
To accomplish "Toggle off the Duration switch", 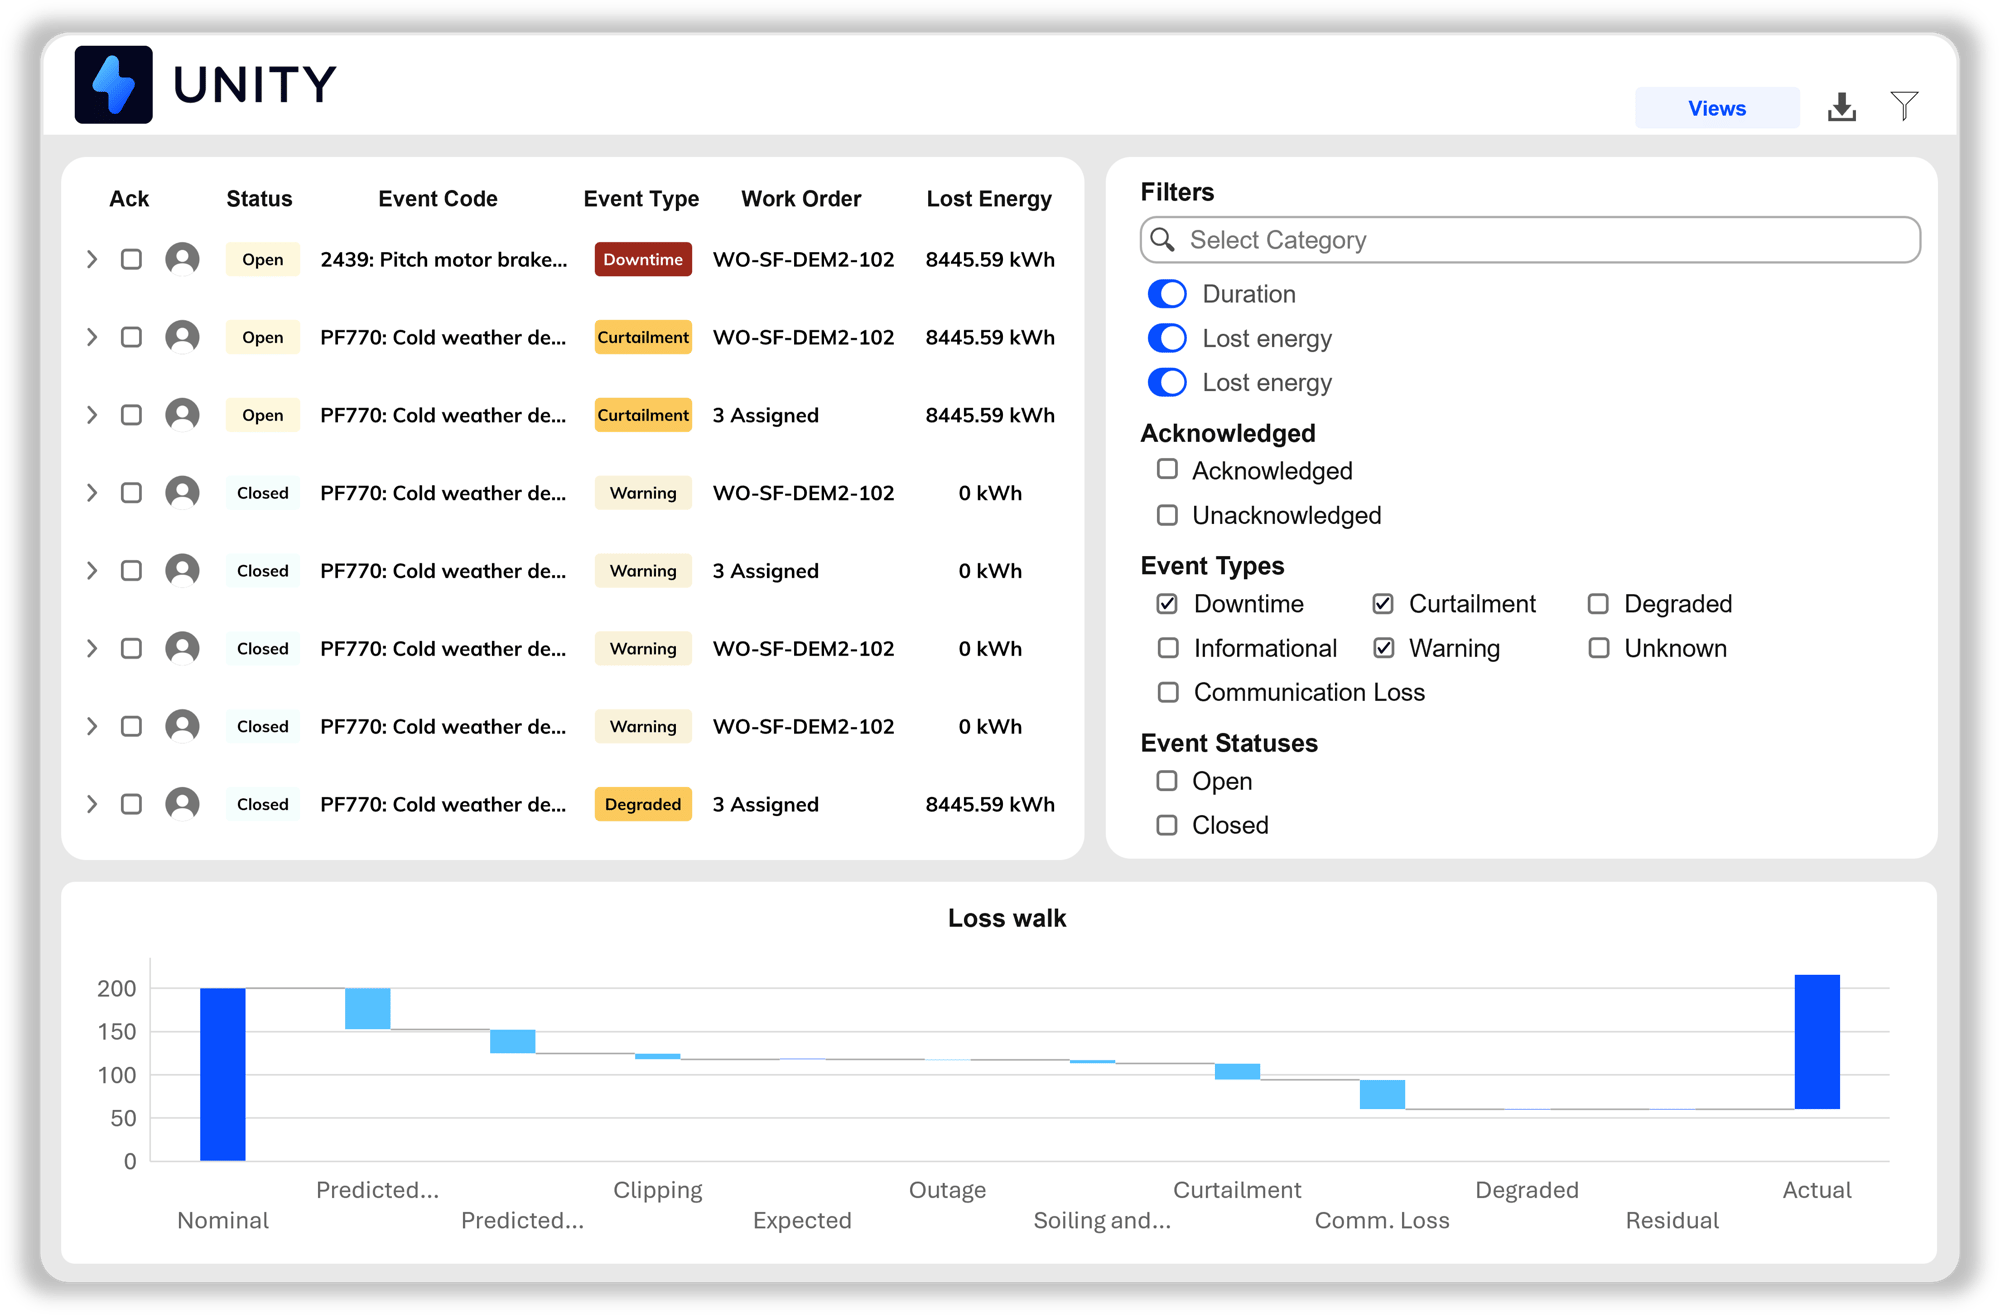I will [x=1167, y=294].
